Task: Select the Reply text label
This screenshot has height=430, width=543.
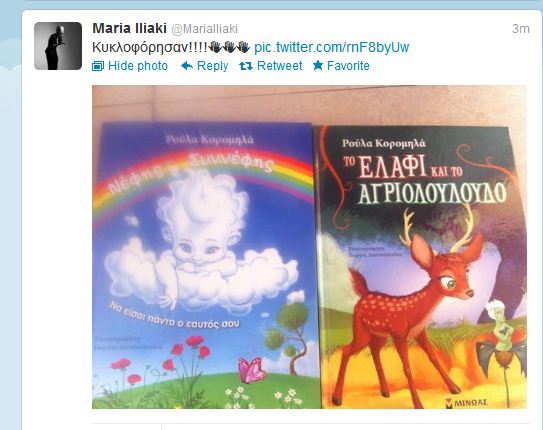Action: point(212,66)
